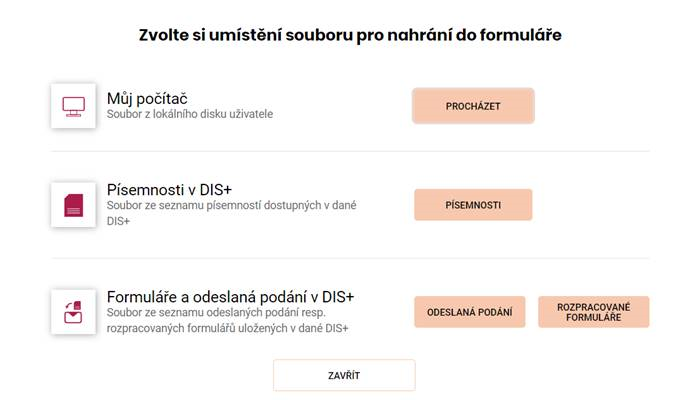The image size is (695, 400).
Task: Click the line 'rozpracovaných formulářů uložených v dané DIS+'
Action: click(227, 328)
